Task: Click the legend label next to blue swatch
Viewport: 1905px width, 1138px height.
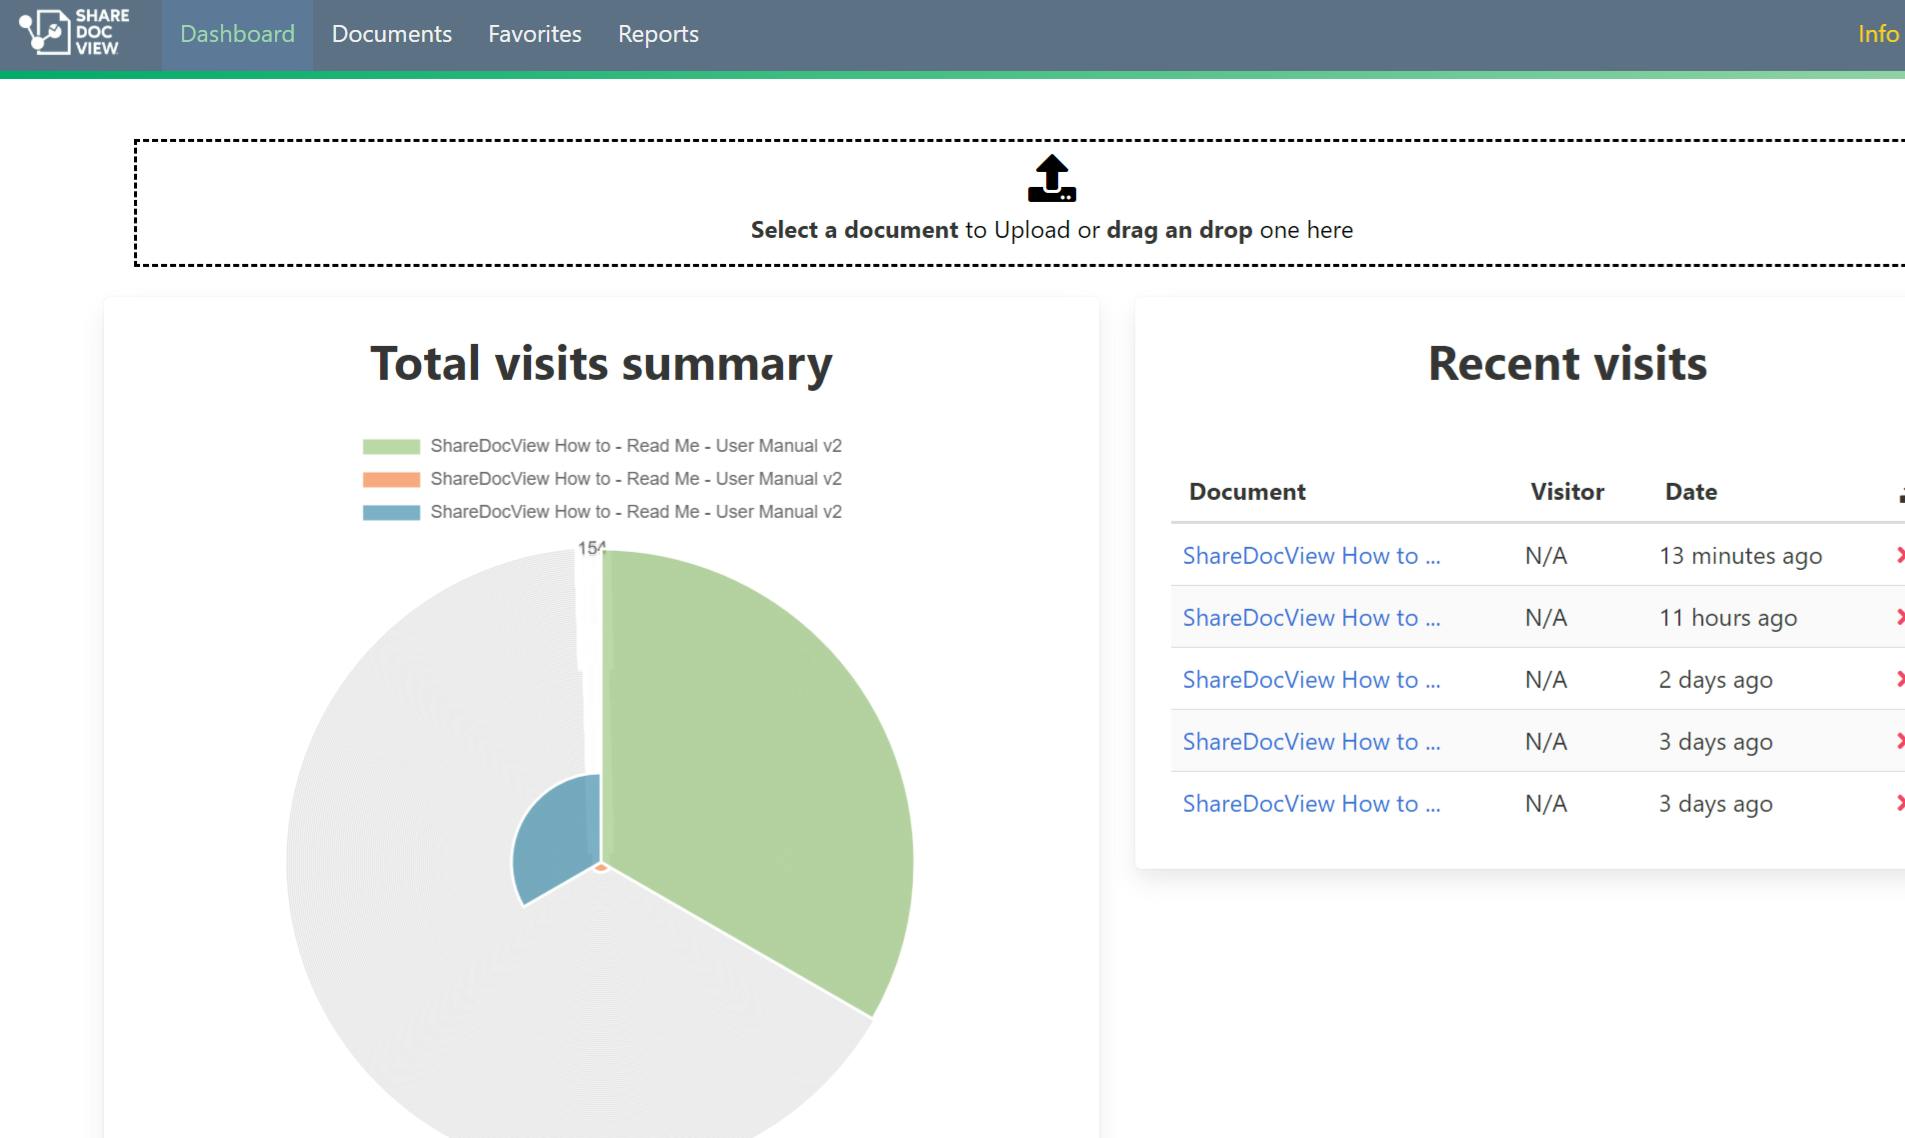Action: [636, 512]
